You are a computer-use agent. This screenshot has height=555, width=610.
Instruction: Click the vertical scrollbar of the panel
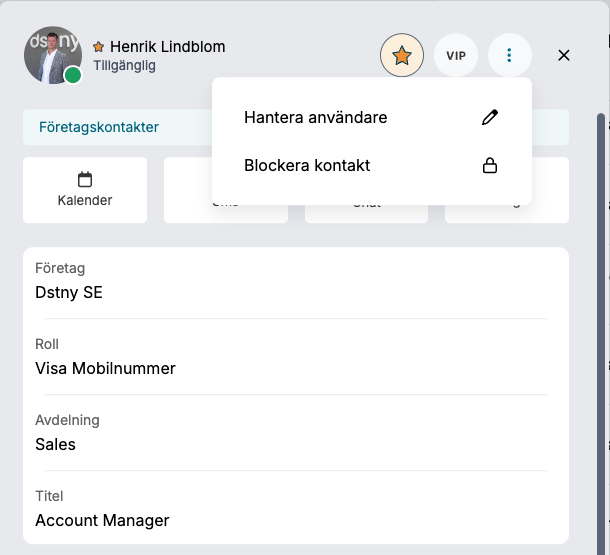601,334
